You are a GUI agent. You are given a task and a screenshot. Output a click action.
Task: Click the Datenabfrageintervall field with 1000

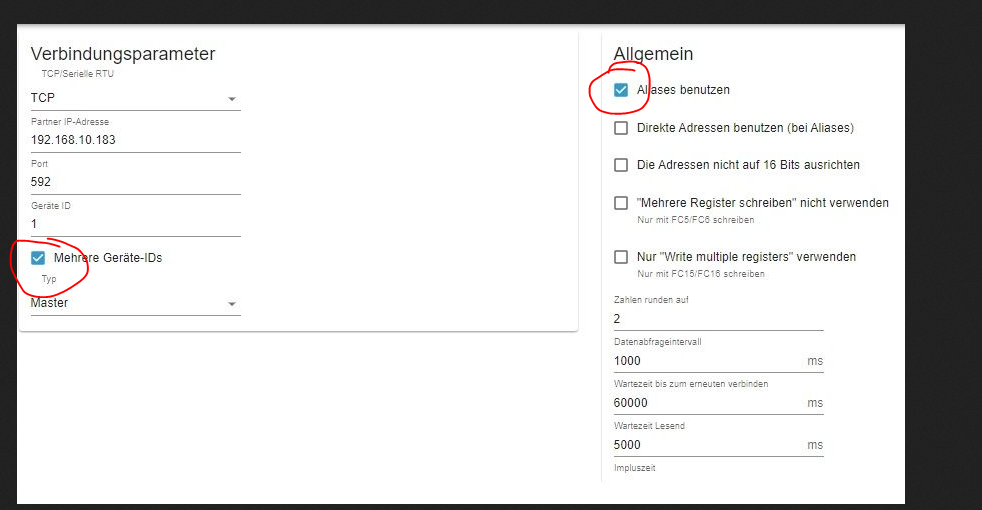tap(718, 361)
